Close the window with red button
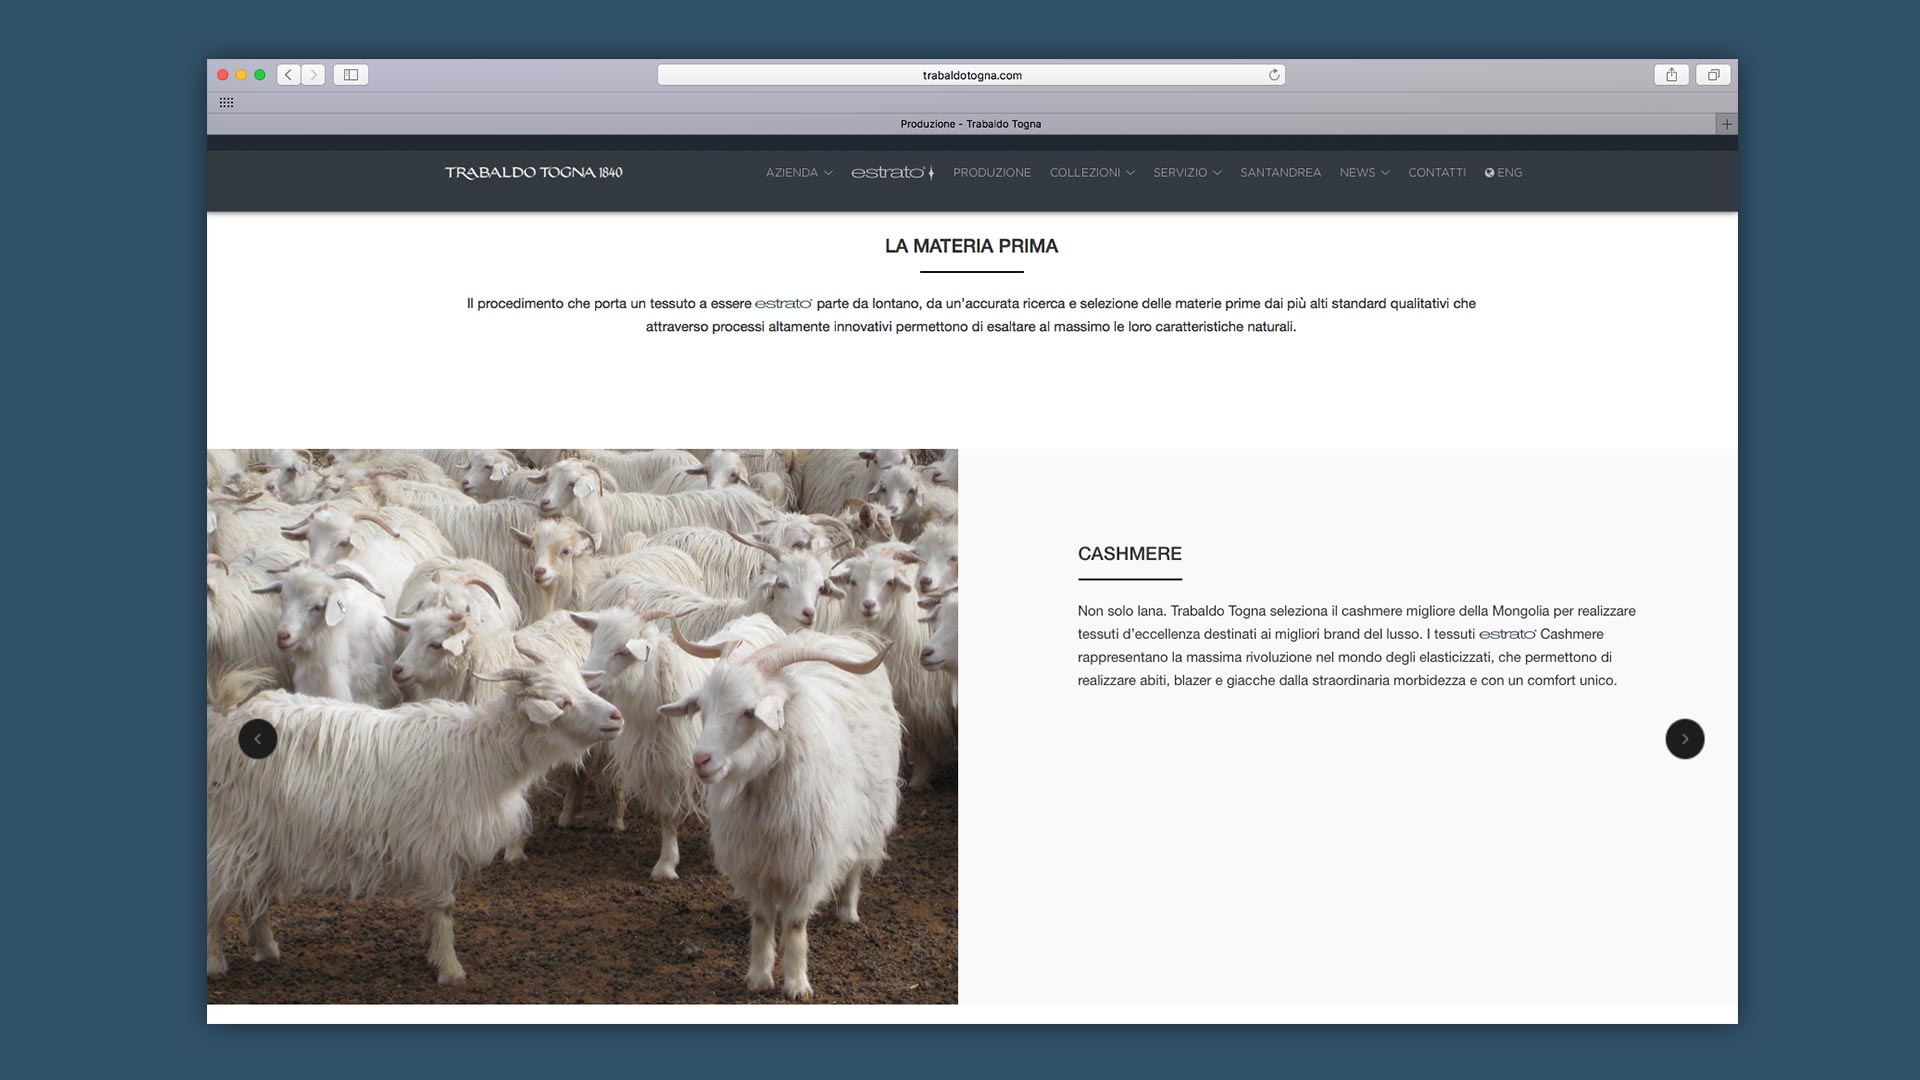The image size is (1920, 1080). pyautogui.click(x=223, y=75)
